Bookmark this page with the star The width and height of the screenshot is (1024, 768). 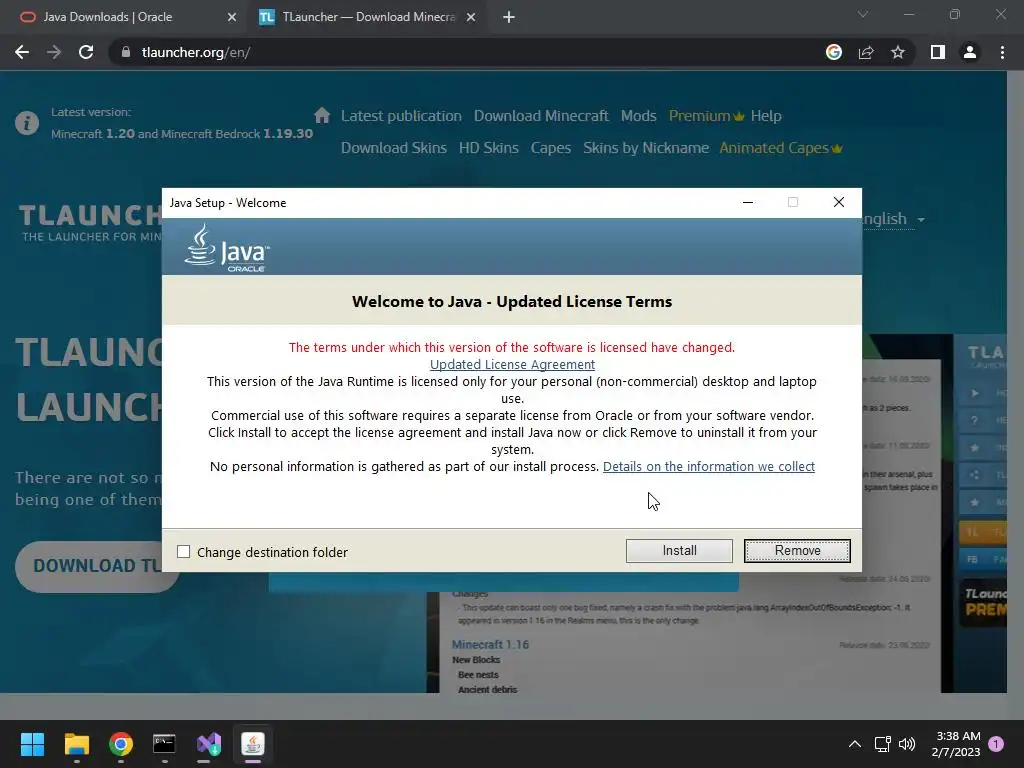[x=898, y=52]
